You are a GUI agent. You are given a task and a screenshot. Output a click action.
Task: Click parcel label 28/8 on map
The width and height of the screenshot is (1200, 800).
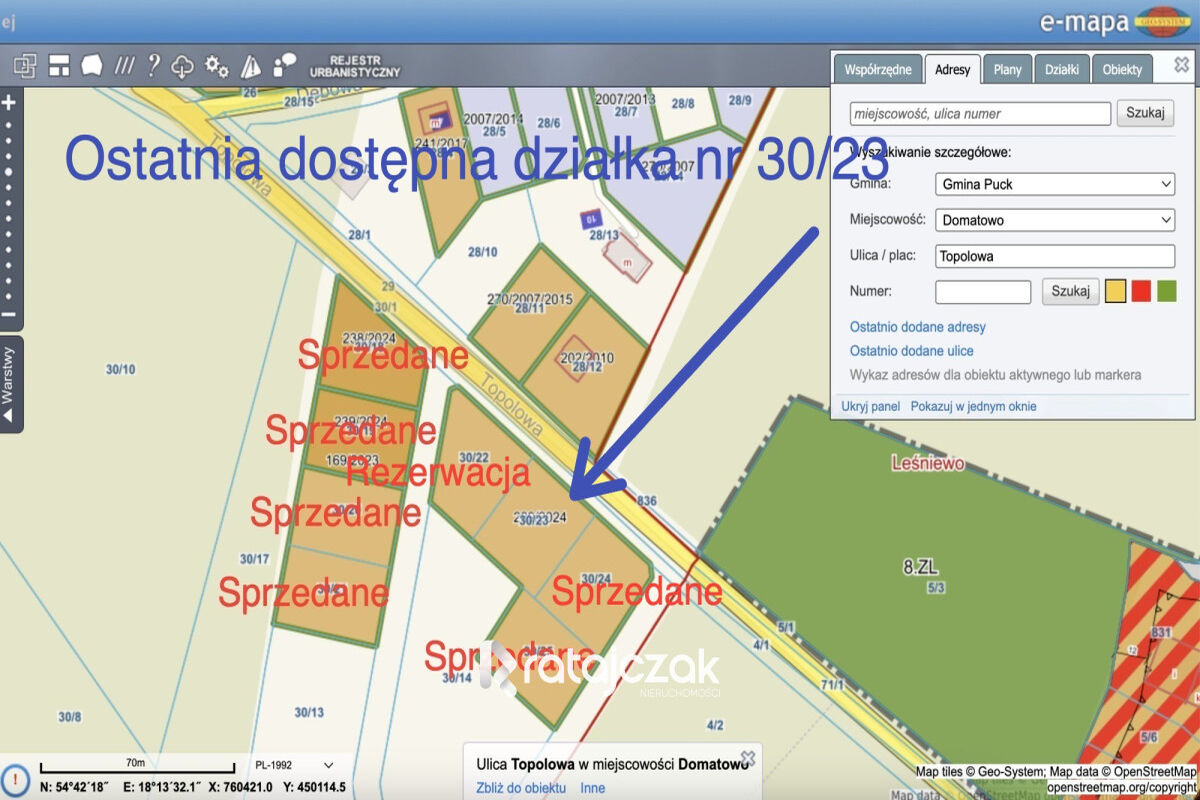tap(683, 103)
